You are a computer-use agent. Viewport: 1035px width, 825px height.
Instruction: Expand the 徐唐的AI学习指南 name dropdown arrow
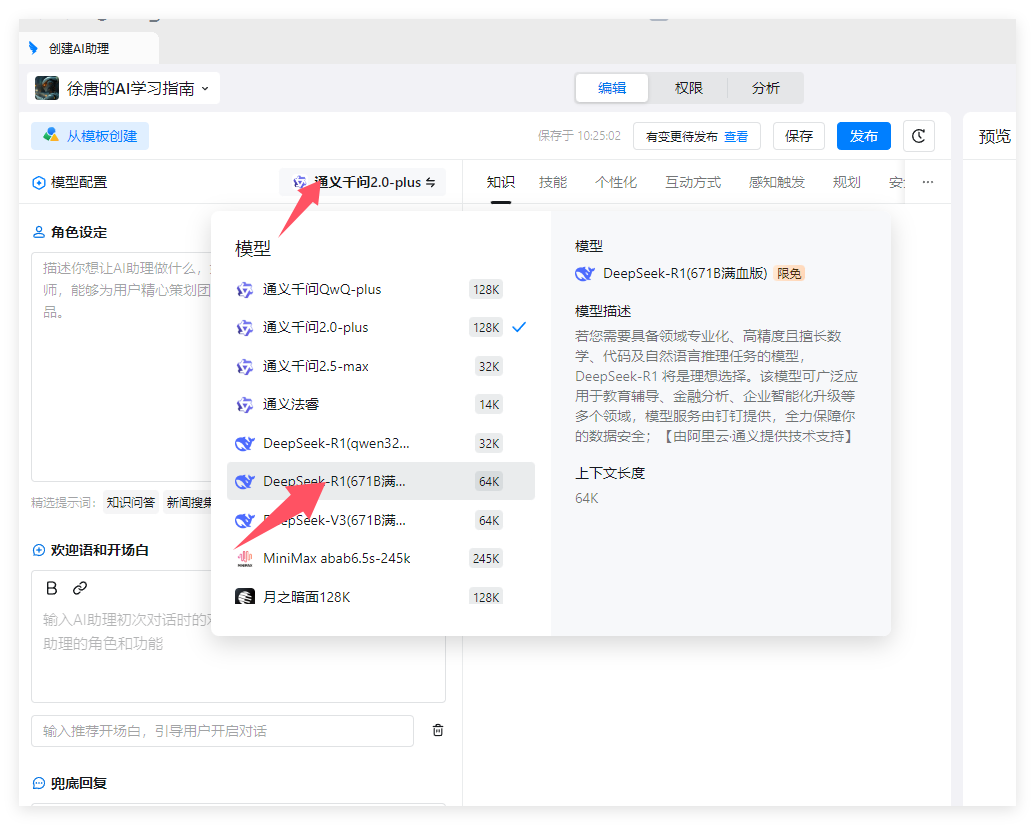click(x=205, y=88)
